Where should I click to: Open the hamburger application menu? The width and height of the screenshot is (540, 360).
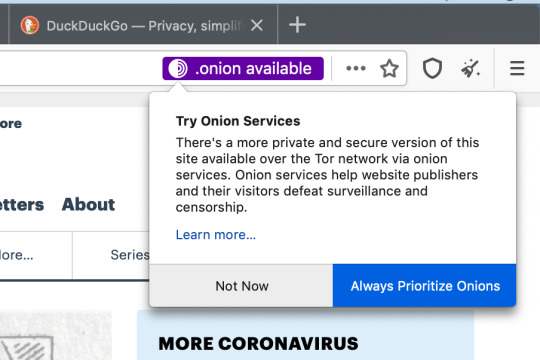517,68
